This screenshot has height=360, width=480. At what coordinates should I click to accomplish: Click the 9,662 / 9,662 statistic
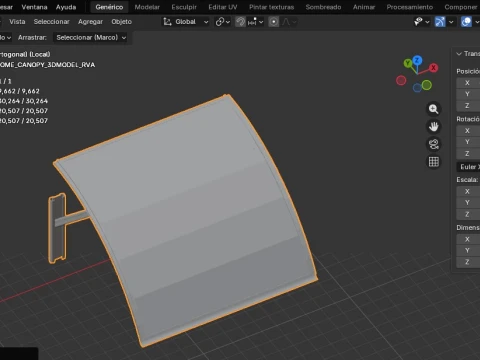(x=20, y=91)
